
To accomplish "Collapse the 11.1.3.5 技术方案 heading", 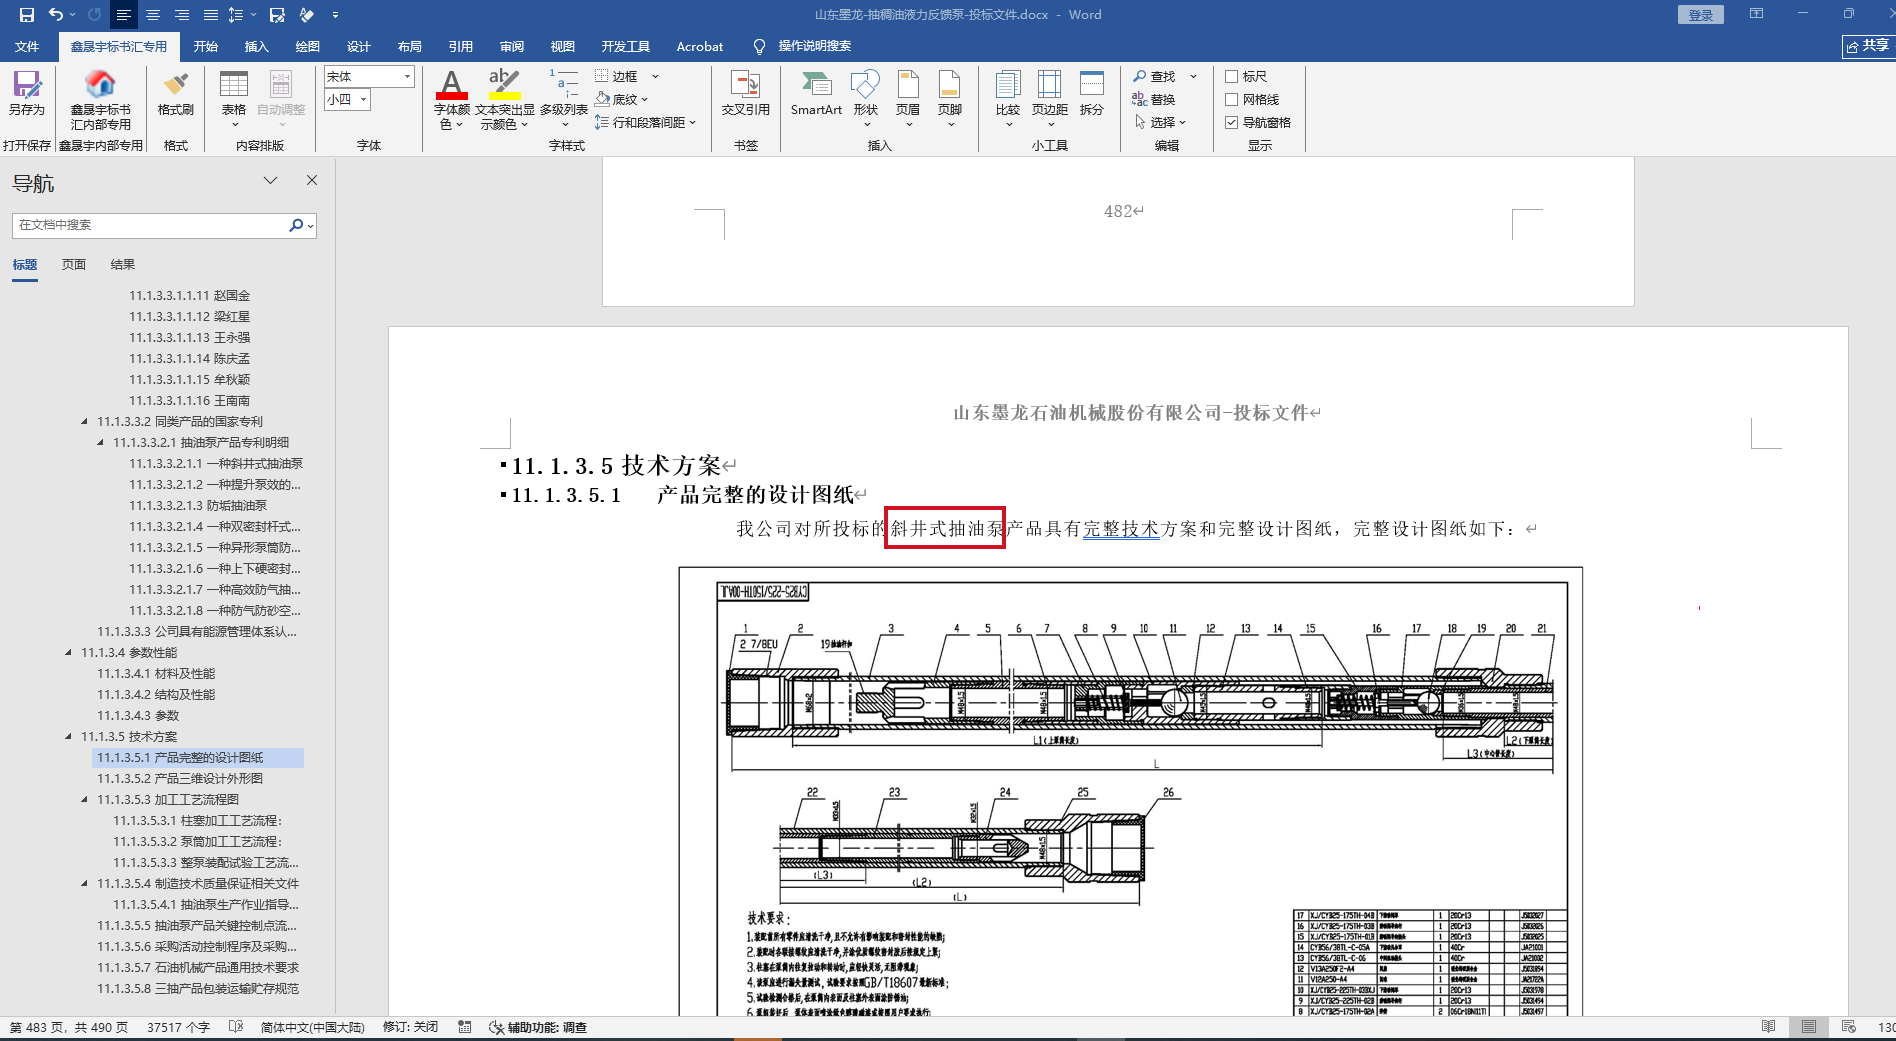I will (69, 737).
